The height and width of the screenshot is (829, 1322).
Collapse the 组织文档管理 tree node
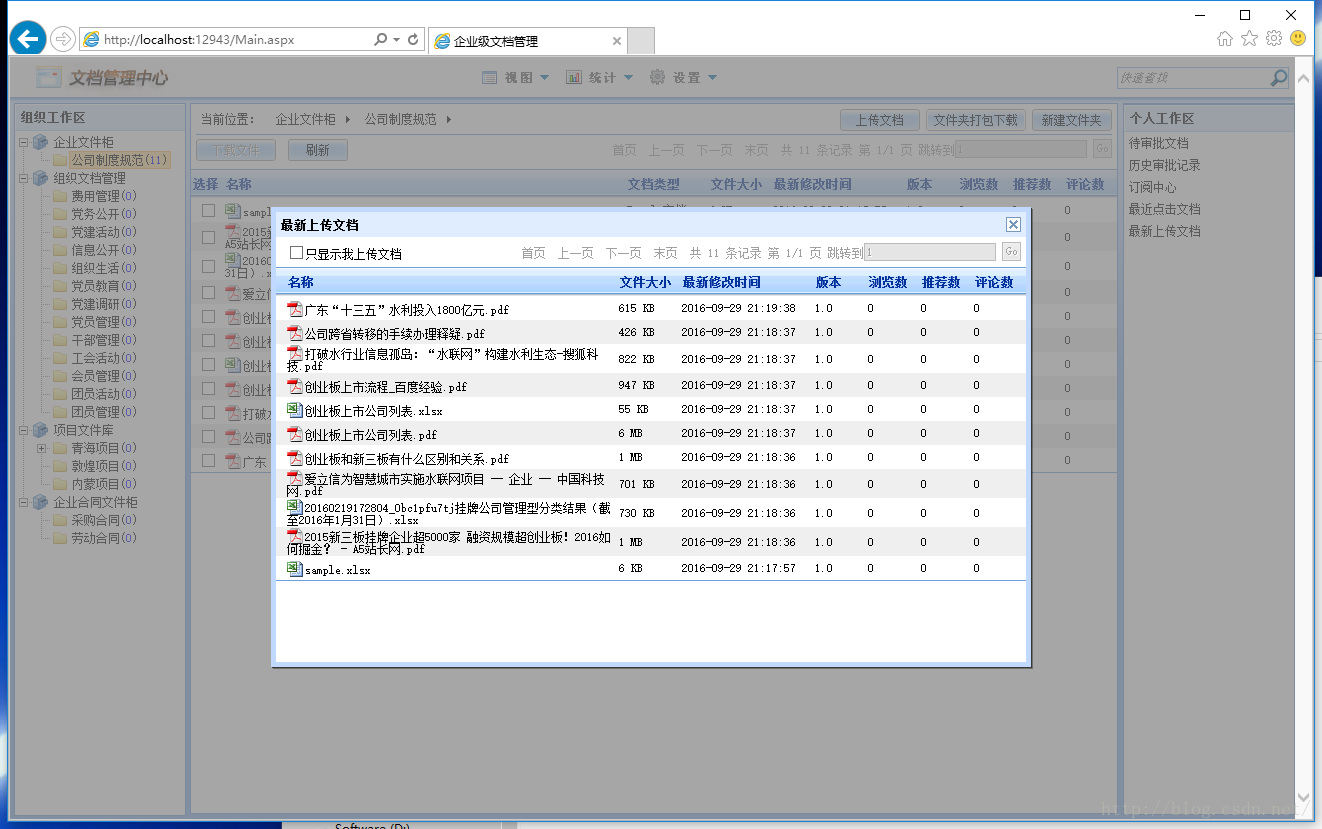pos(23,178)
